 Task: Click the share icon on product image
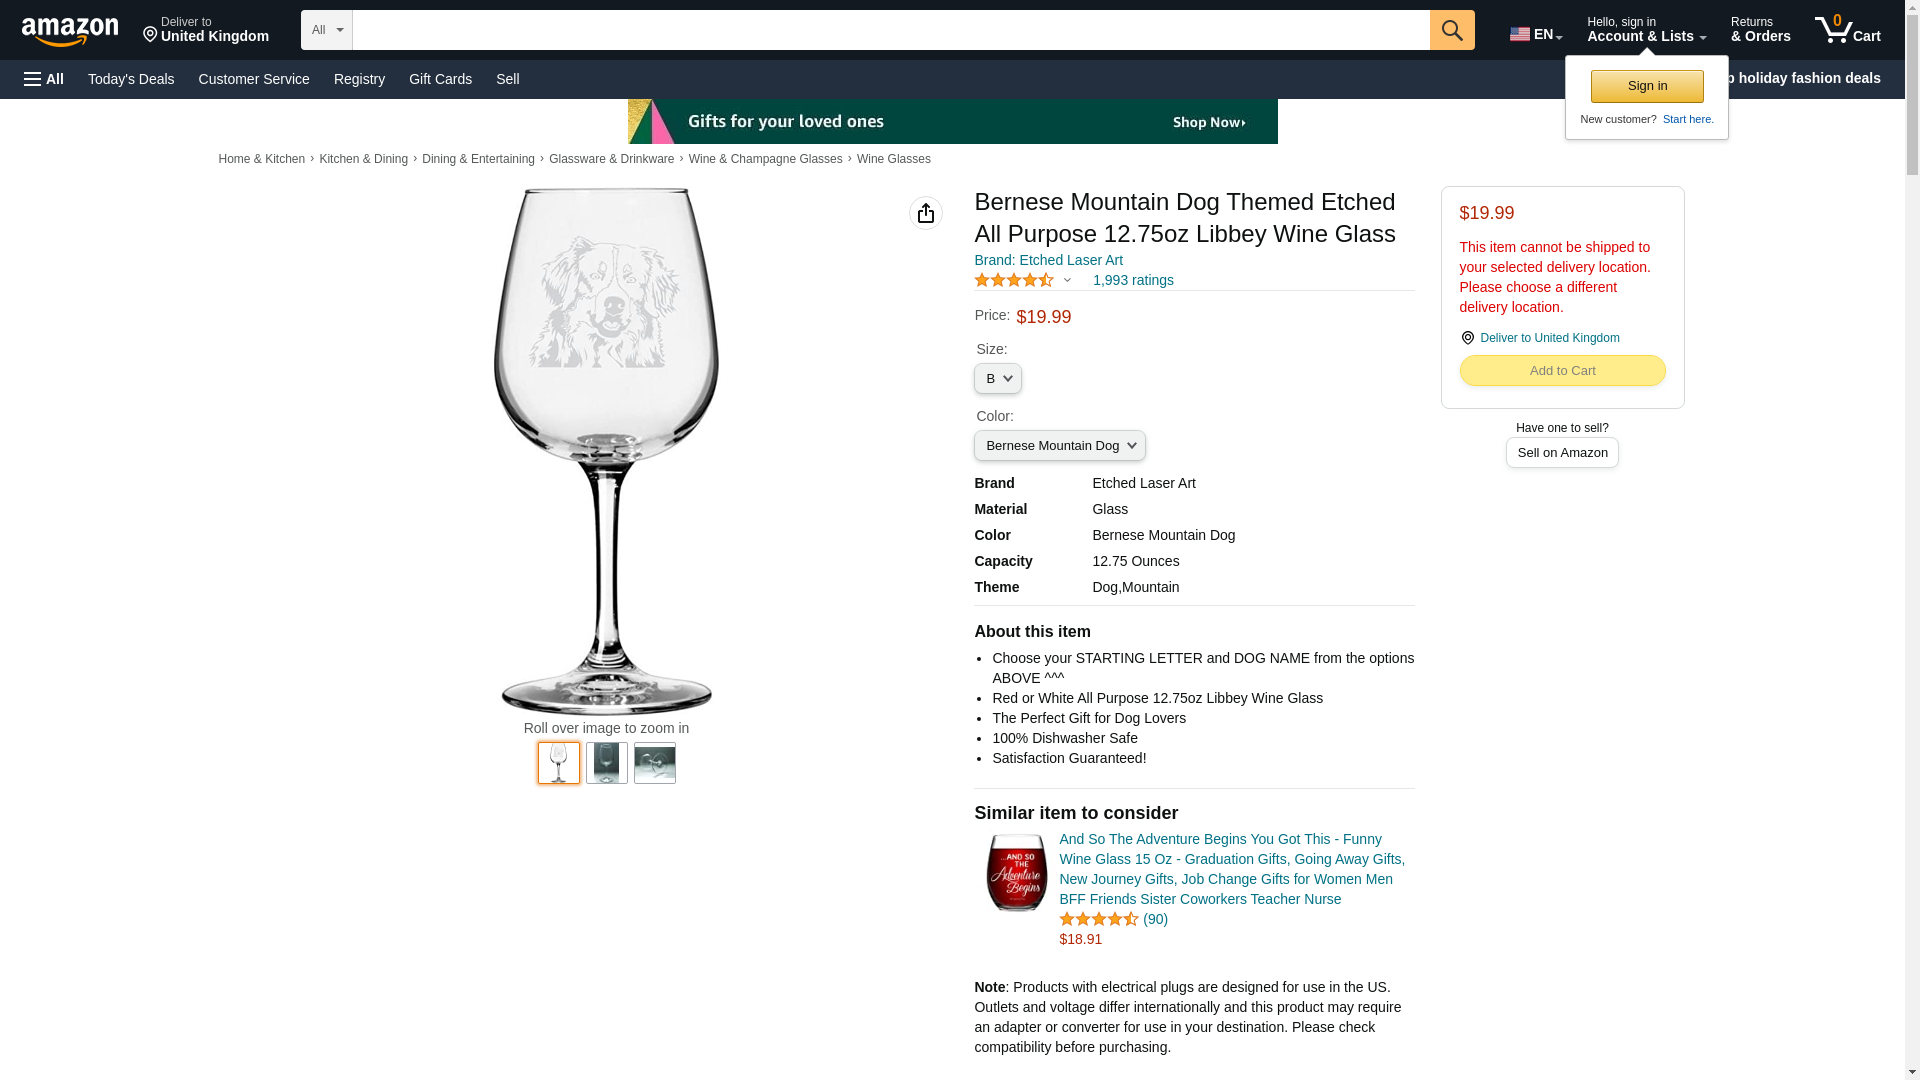[x=926, y=213]
